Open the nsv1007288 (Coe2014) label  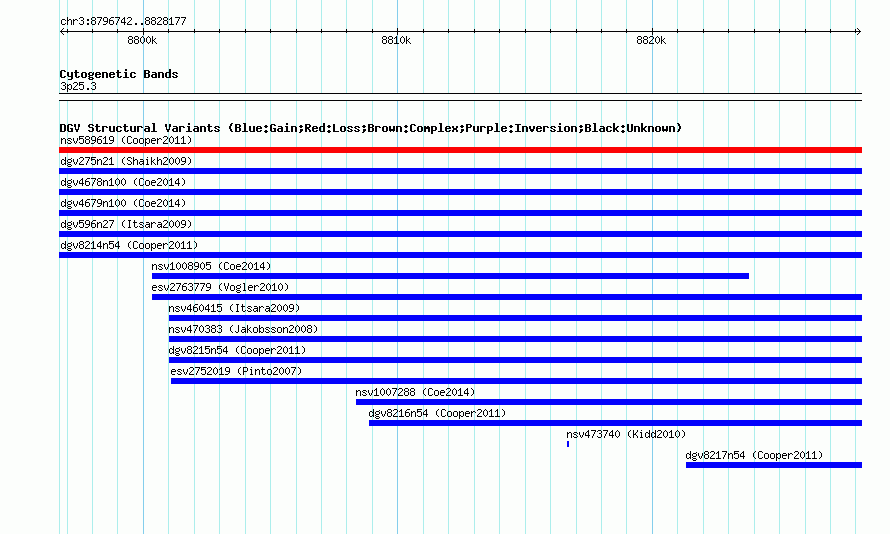pos(415,392)
